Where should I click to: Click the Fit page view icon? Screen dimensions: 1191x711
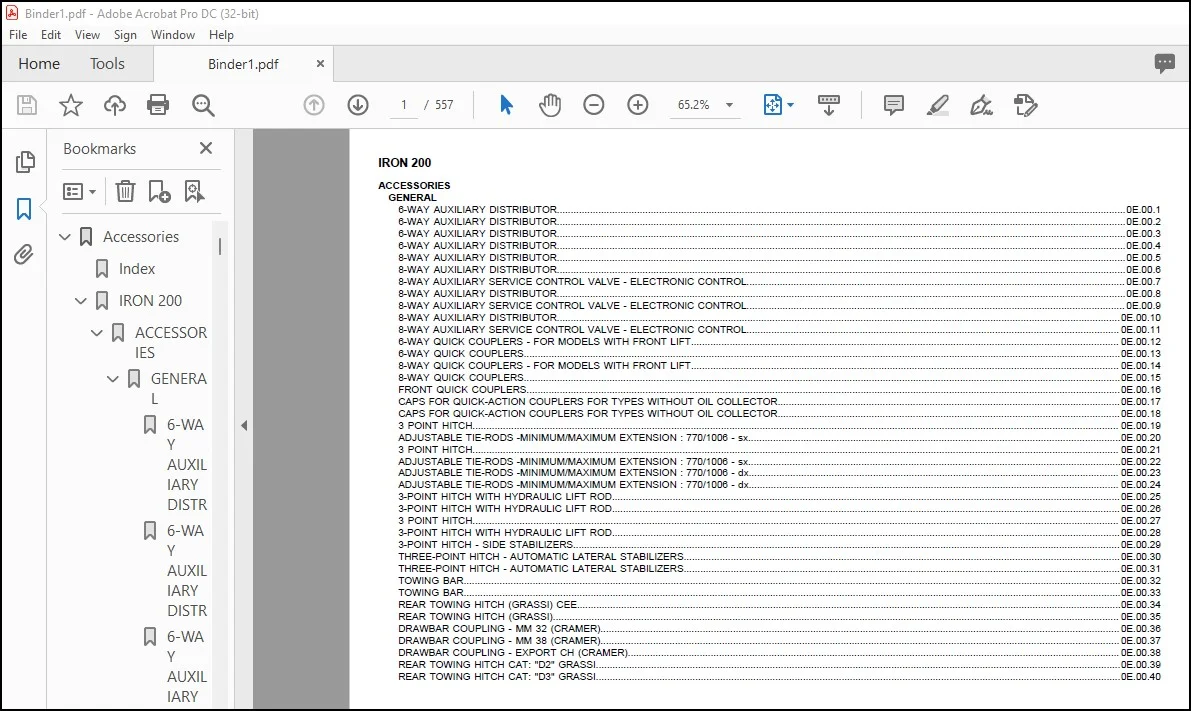tap(772, 105)
